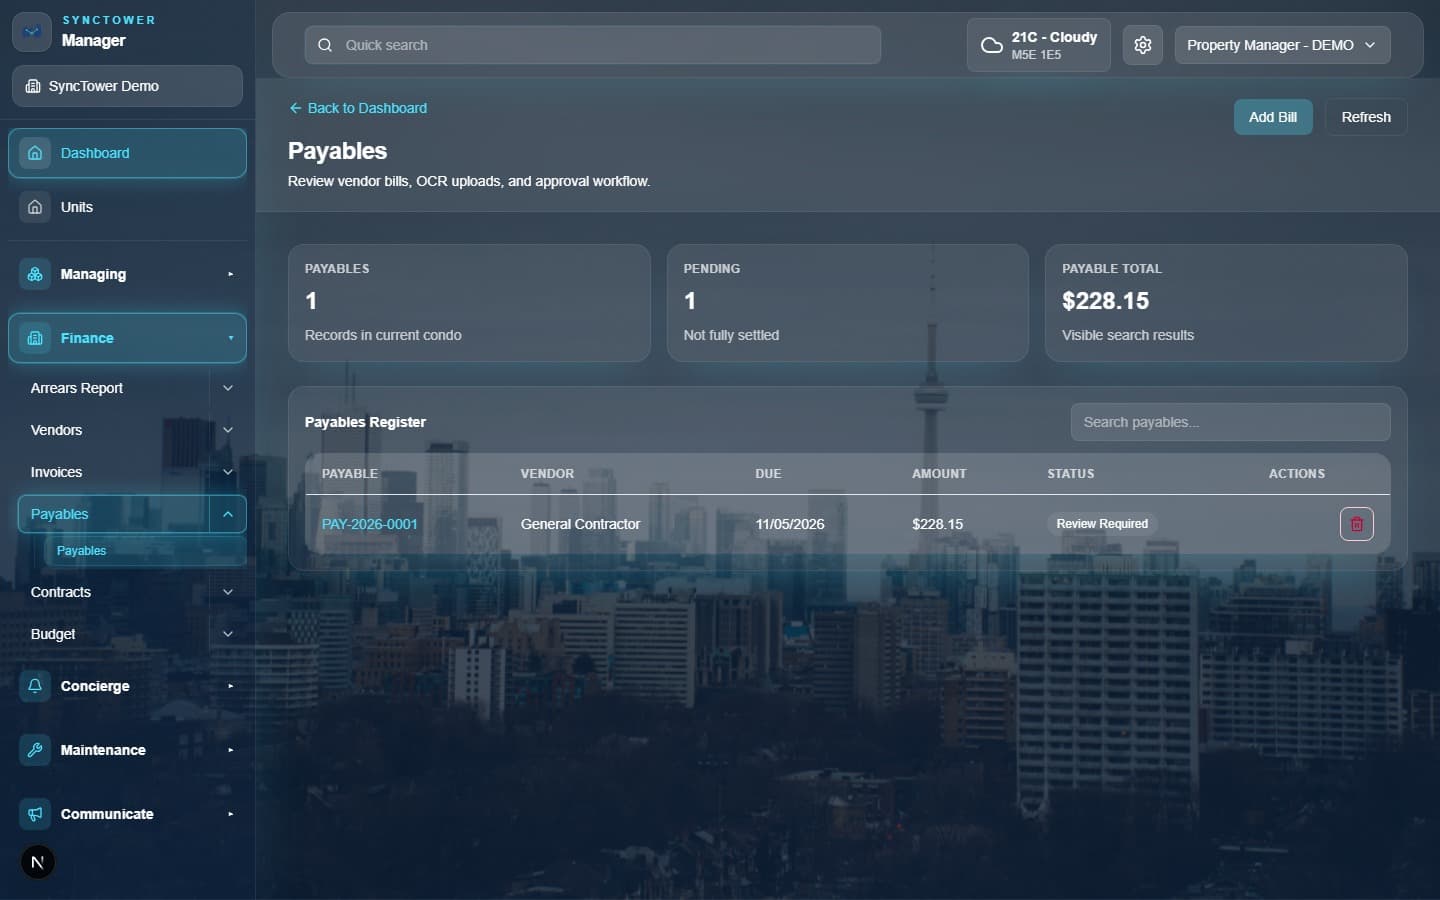Click the PAYABLE column header
1440x900 pixels.
(x=350, y=474)
